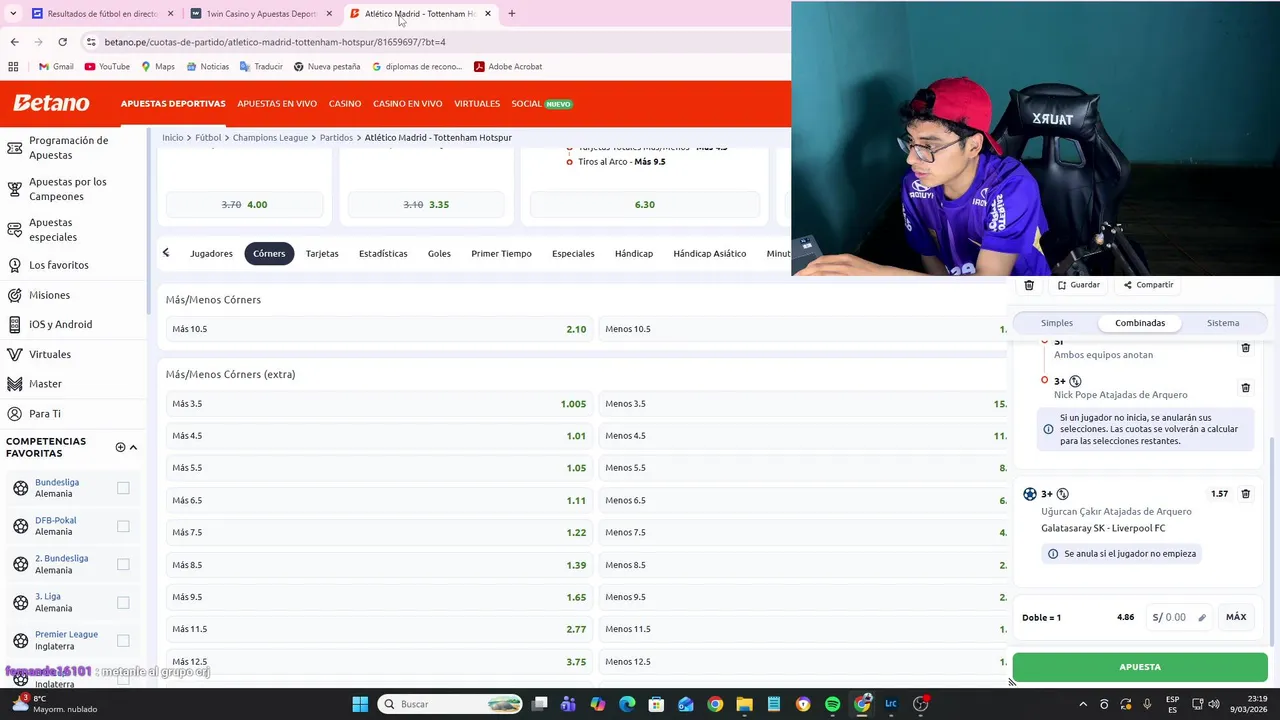Switch betslip to Sistema tab
The image size is (1280, 720).
(x=1223, y=323)
